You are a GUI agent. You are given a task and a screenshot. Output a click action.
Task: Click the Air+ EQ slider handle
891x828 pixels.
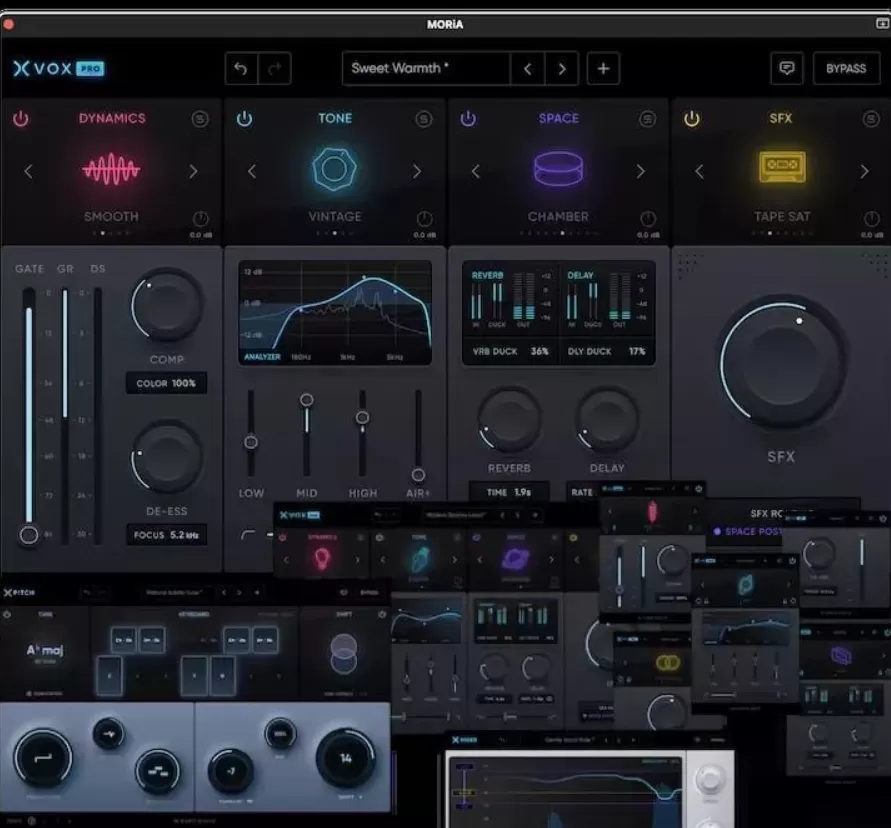point(418,475)
